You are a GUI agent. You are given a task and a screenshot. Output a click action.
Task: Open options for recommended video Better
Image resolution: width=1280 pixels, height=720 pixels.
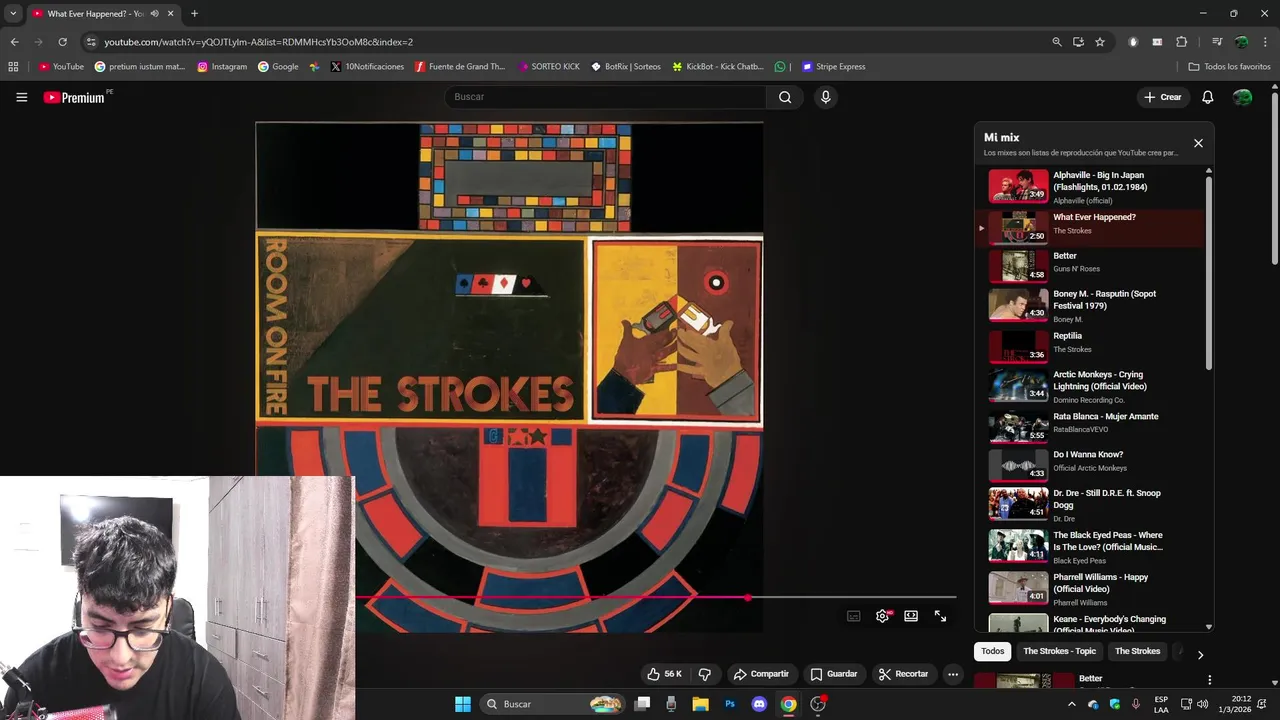(1209, 680)
